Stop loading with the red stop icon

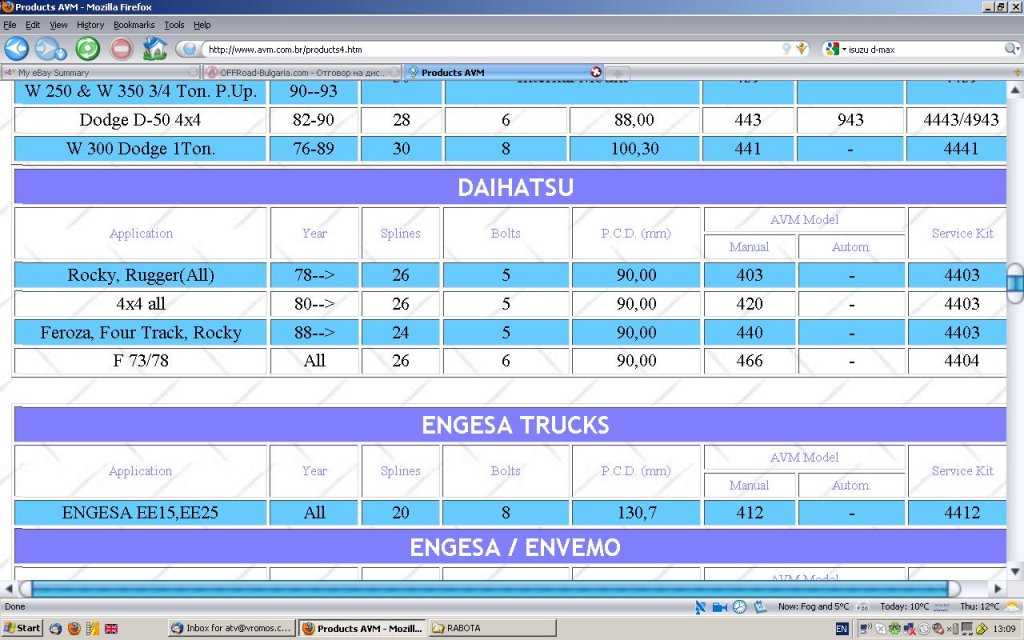(121, 49)
